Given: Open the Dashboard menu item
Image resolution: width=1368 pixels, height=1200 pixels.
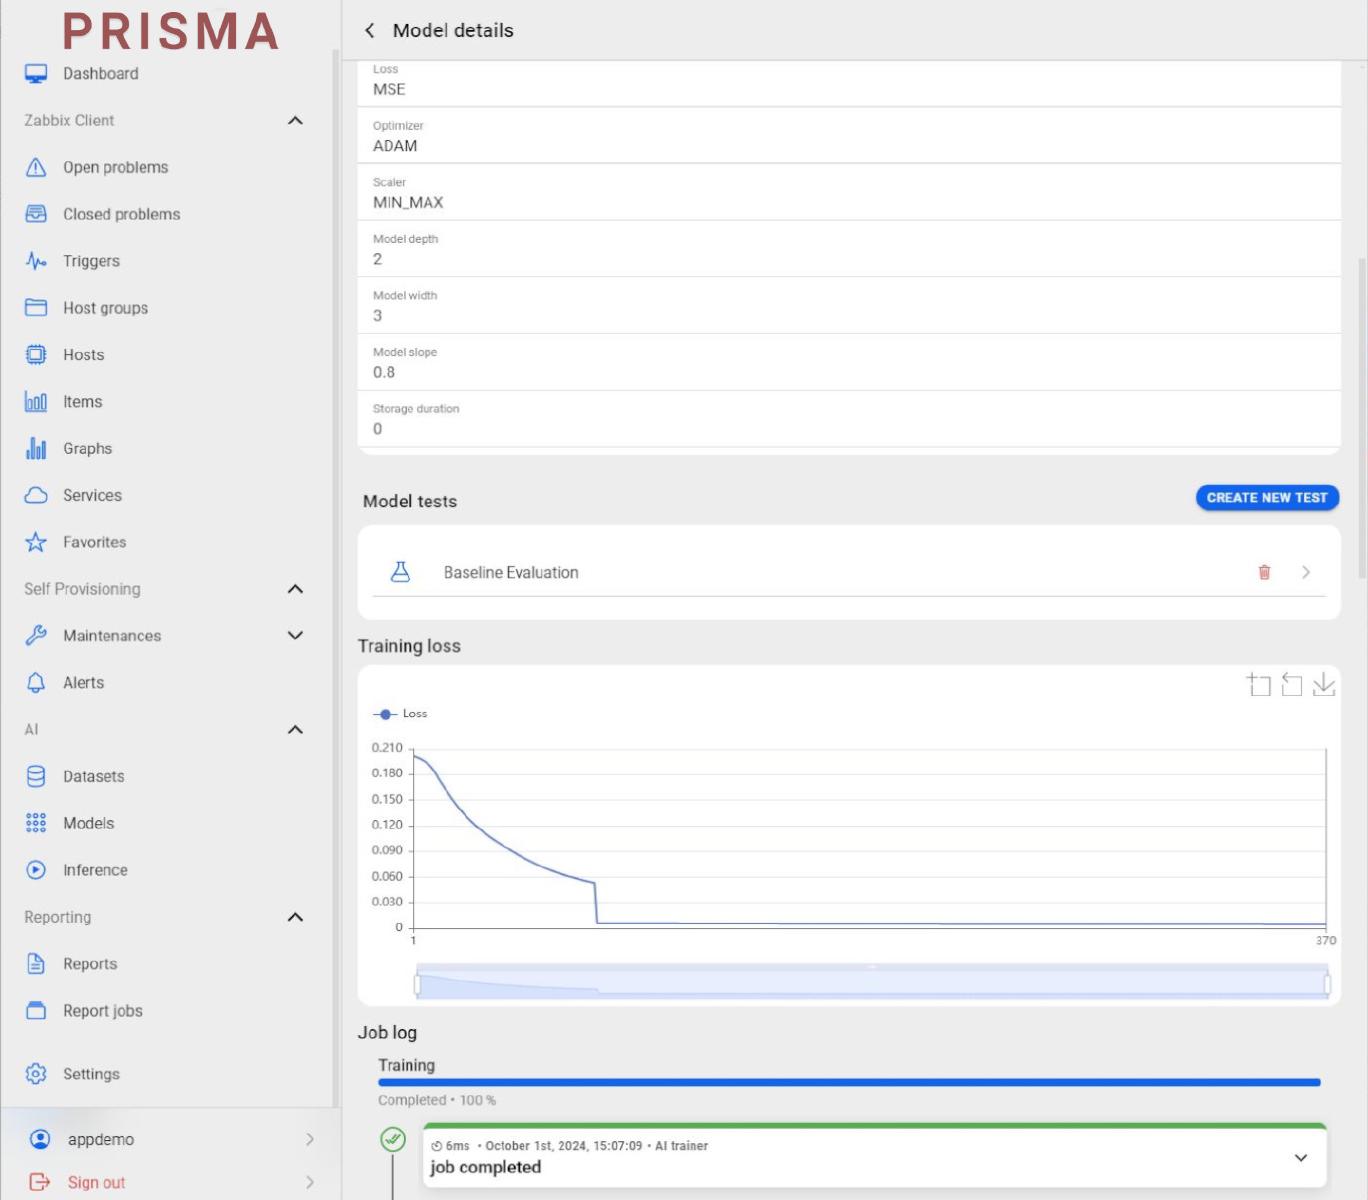Looking at the screenshot, I should point(100,73).
